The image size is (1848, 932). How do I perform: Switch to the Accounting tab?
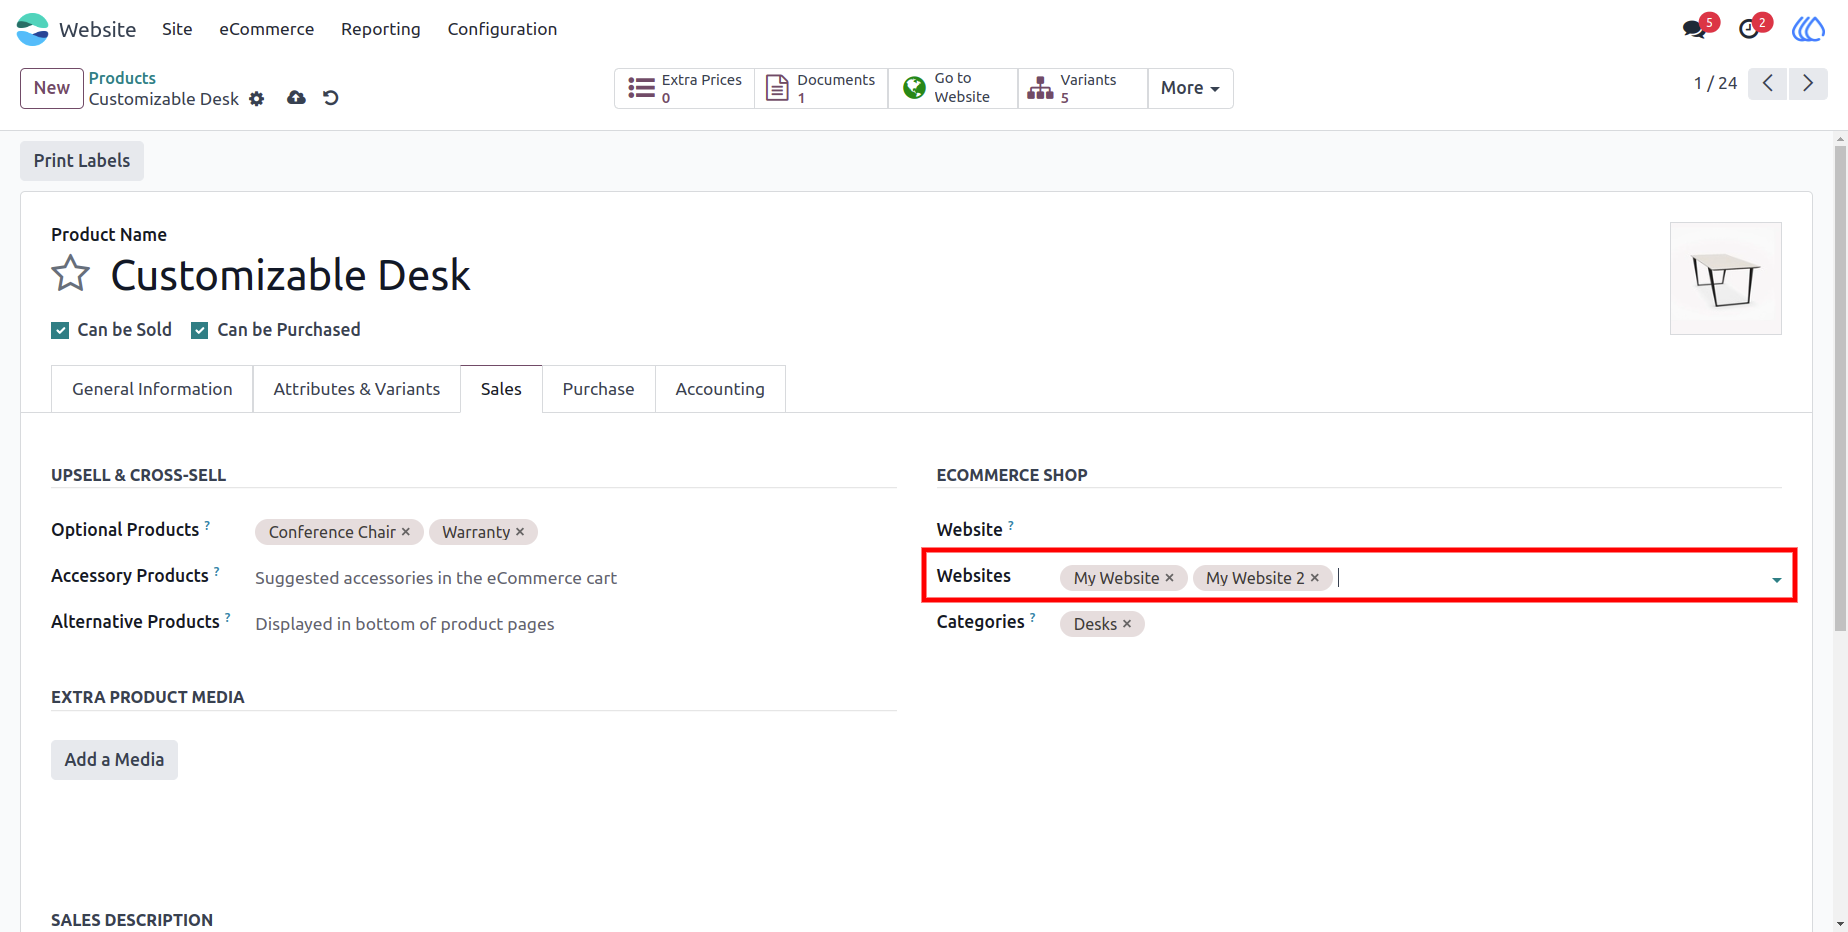tap(720, 389)
